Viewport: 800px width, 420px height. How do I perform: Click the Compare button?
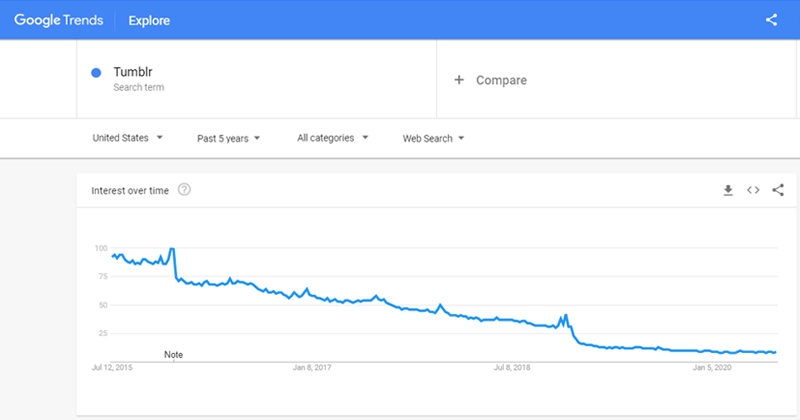(x=490, y=80)
